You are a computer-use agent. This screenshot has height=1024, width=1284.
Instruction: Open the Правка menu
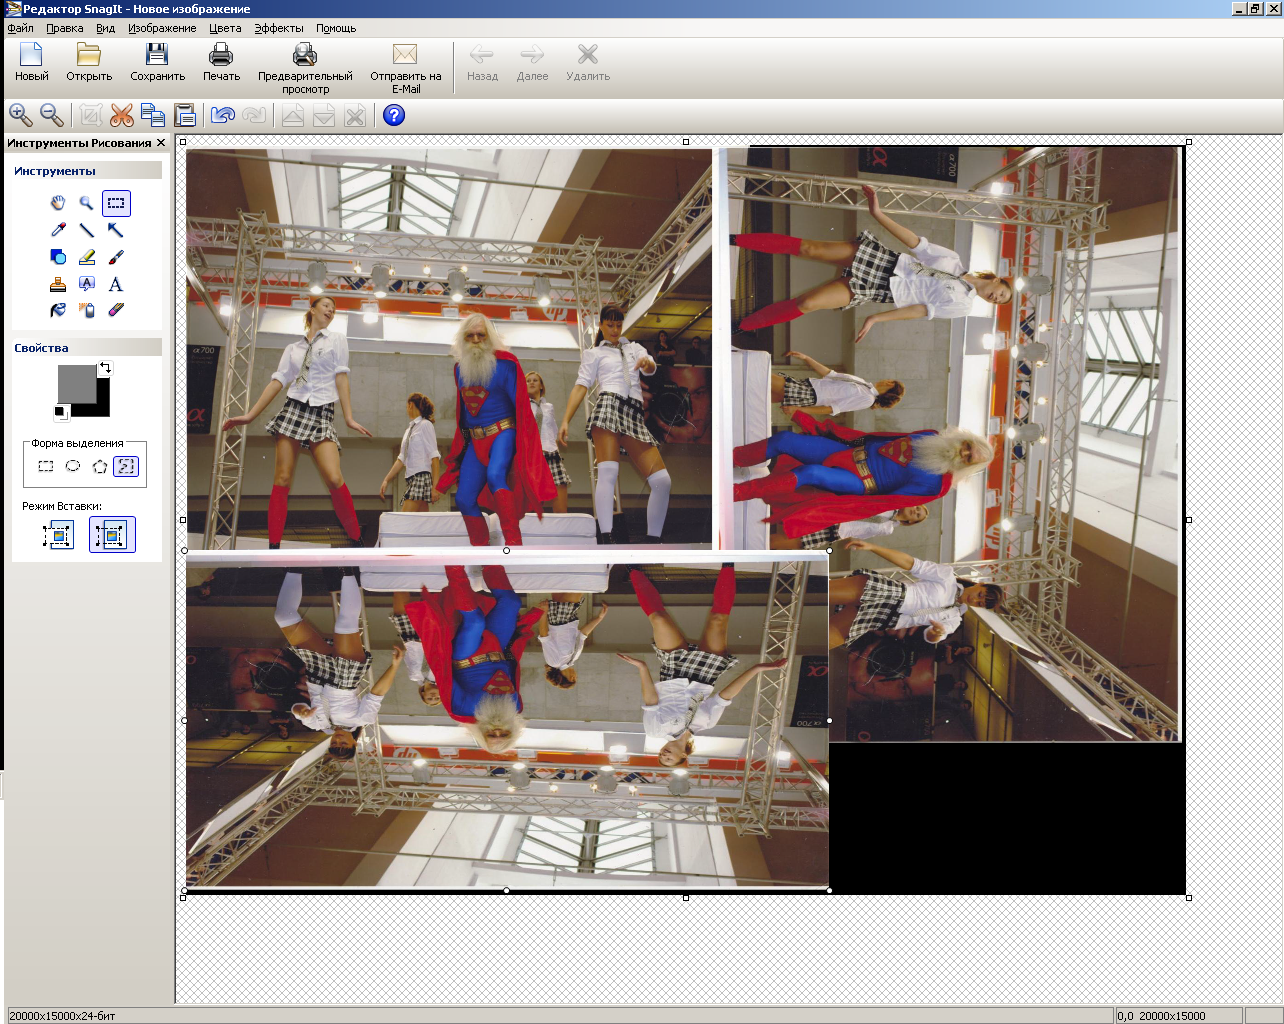click(65, 28)
